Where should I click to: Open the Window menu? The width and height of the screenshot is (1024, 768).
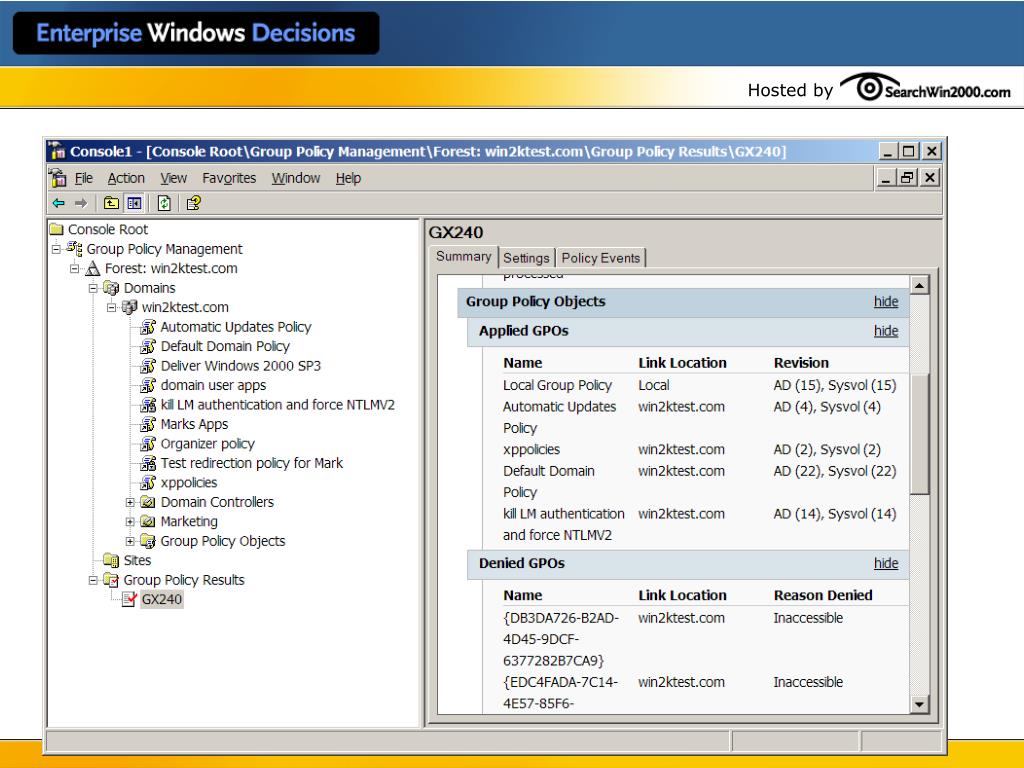[296, 178]
